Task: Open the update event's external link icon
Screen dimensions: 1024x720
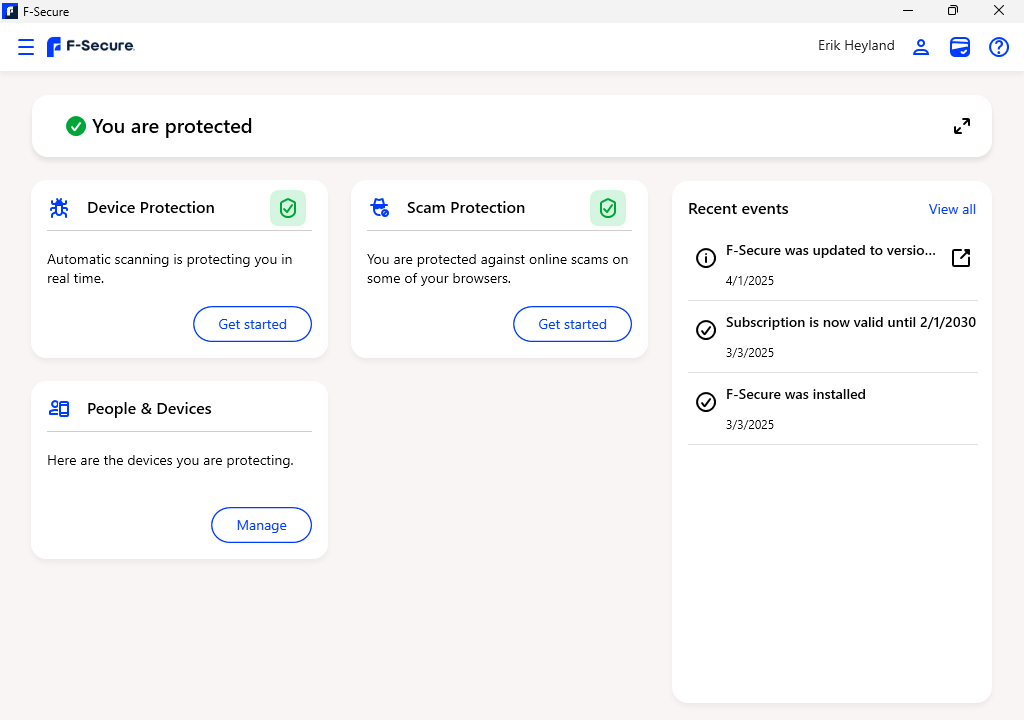Action: pos(960,258)
